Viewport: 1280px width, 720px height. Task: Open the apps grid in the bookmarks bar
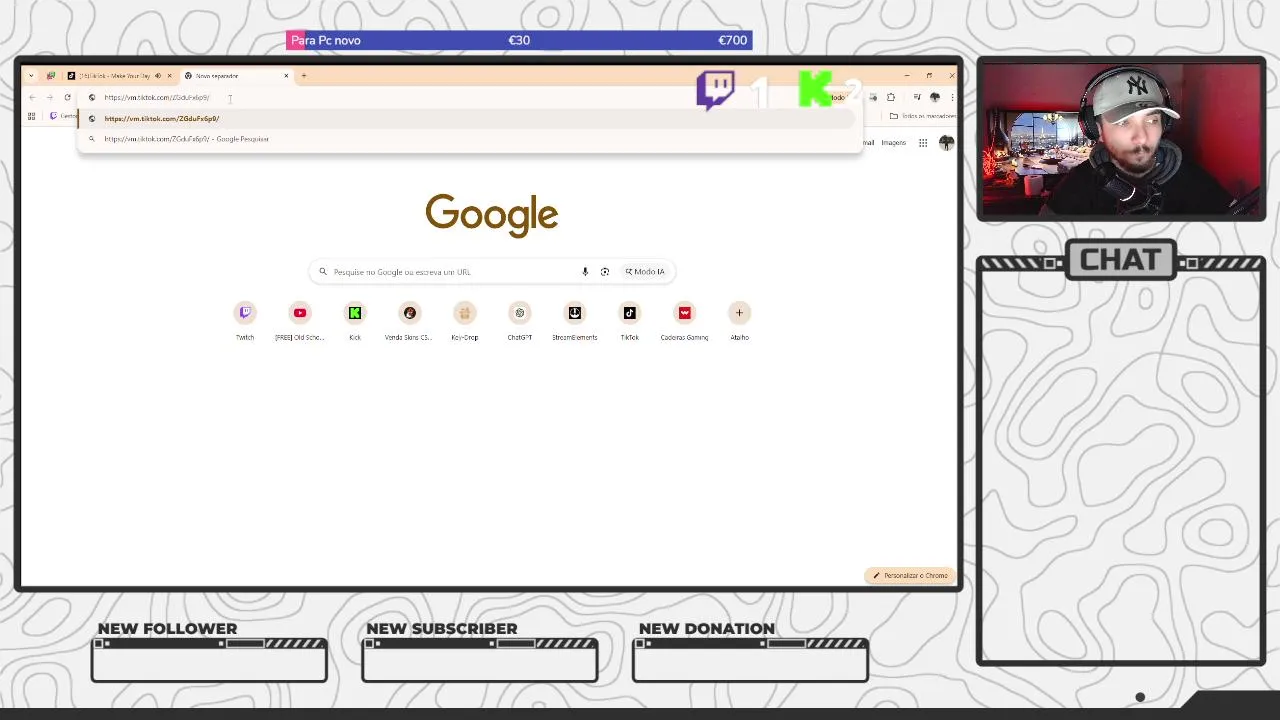click(32, 116)
